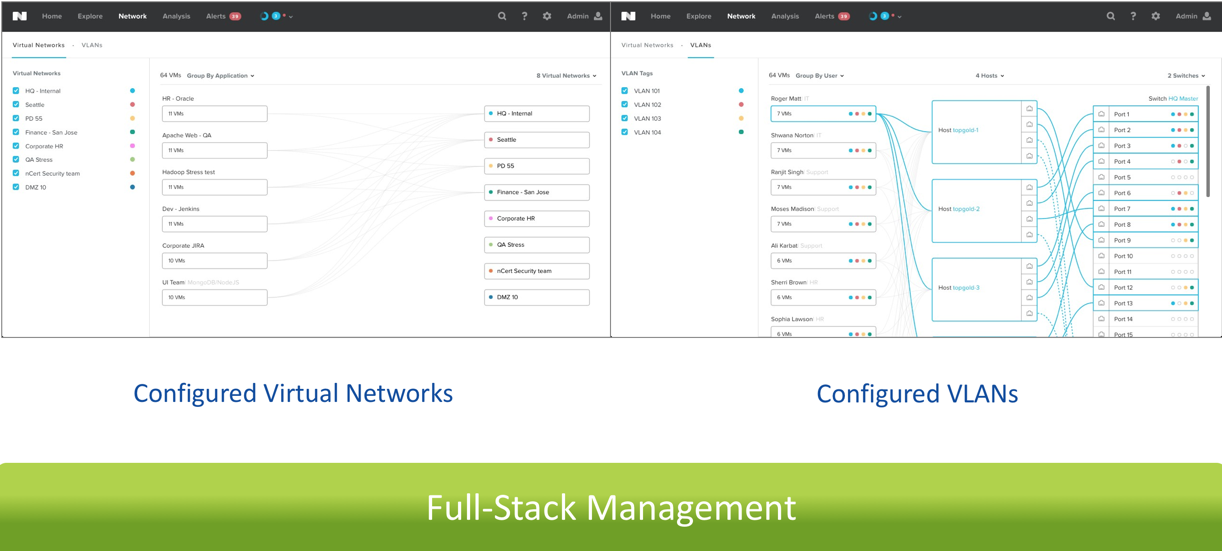
Task: Click the help icon in the right VLANs window
Action: (x=1133, y=16)
